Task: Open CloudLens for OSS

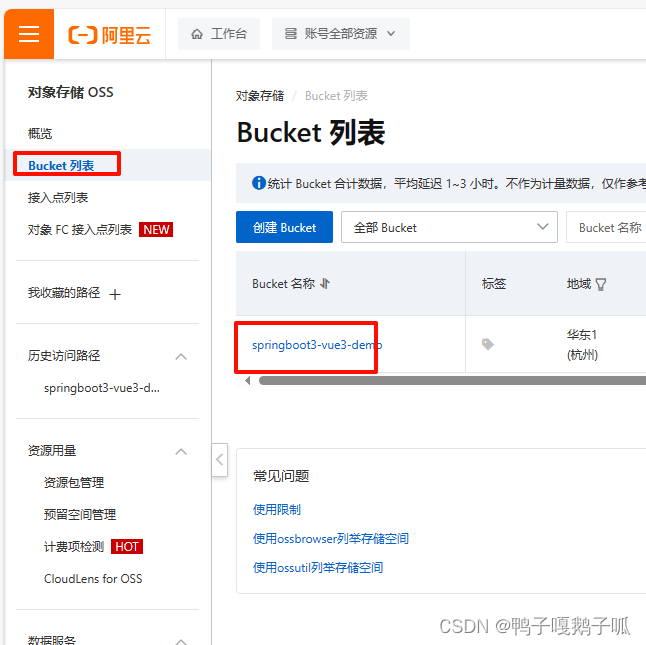Action: point(93,579)
